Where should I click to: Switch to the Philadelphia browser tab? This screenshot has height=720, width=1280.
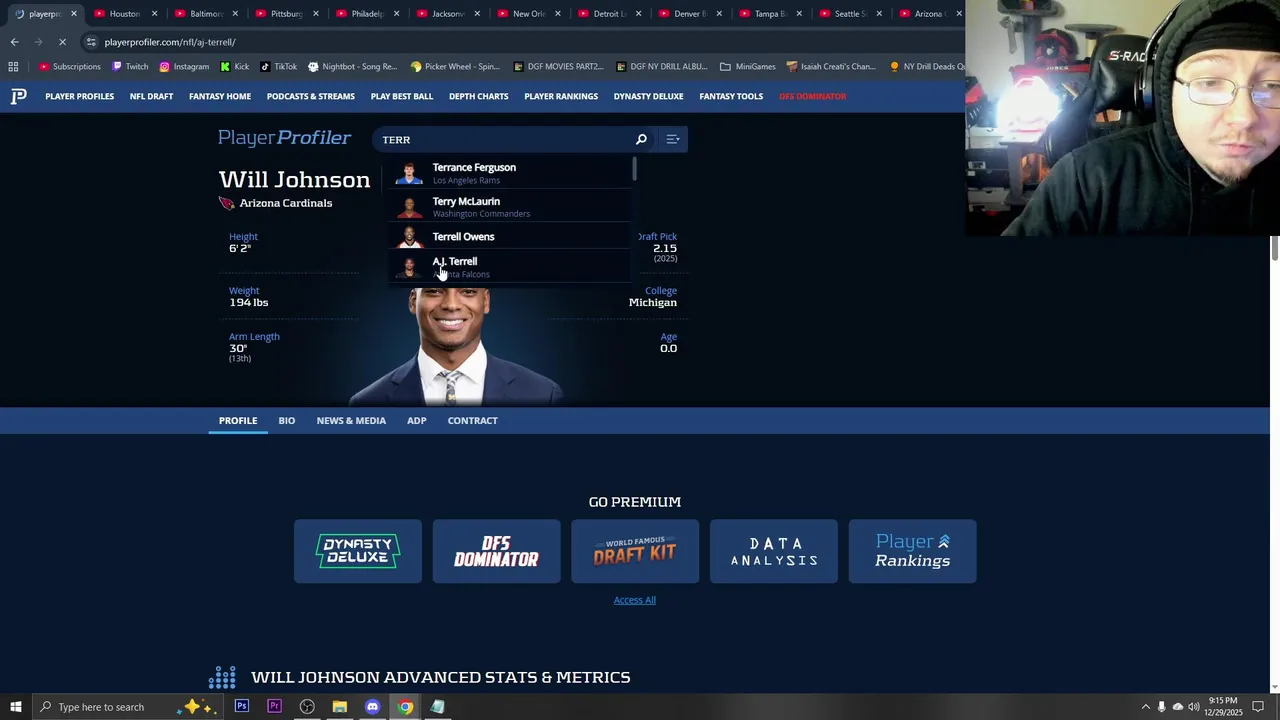pyautogui.click(x=367, y=14)
